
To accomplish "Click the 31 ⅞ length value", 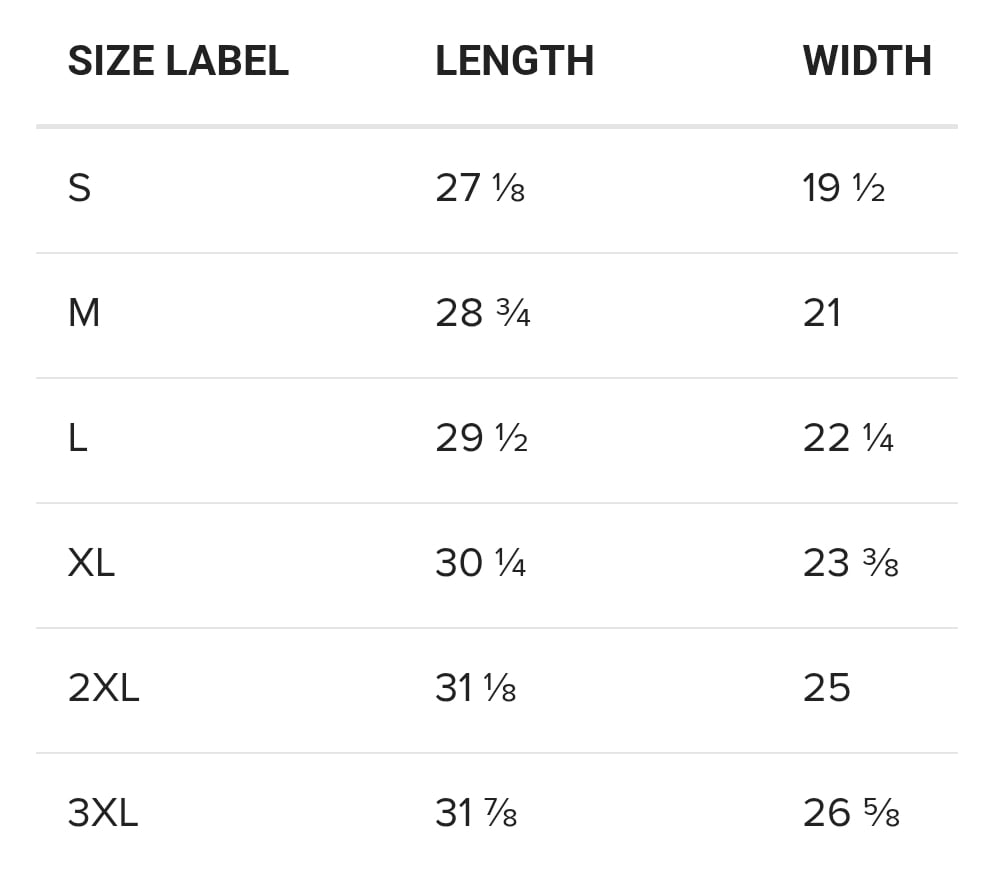I will click(x=476, y=813).
